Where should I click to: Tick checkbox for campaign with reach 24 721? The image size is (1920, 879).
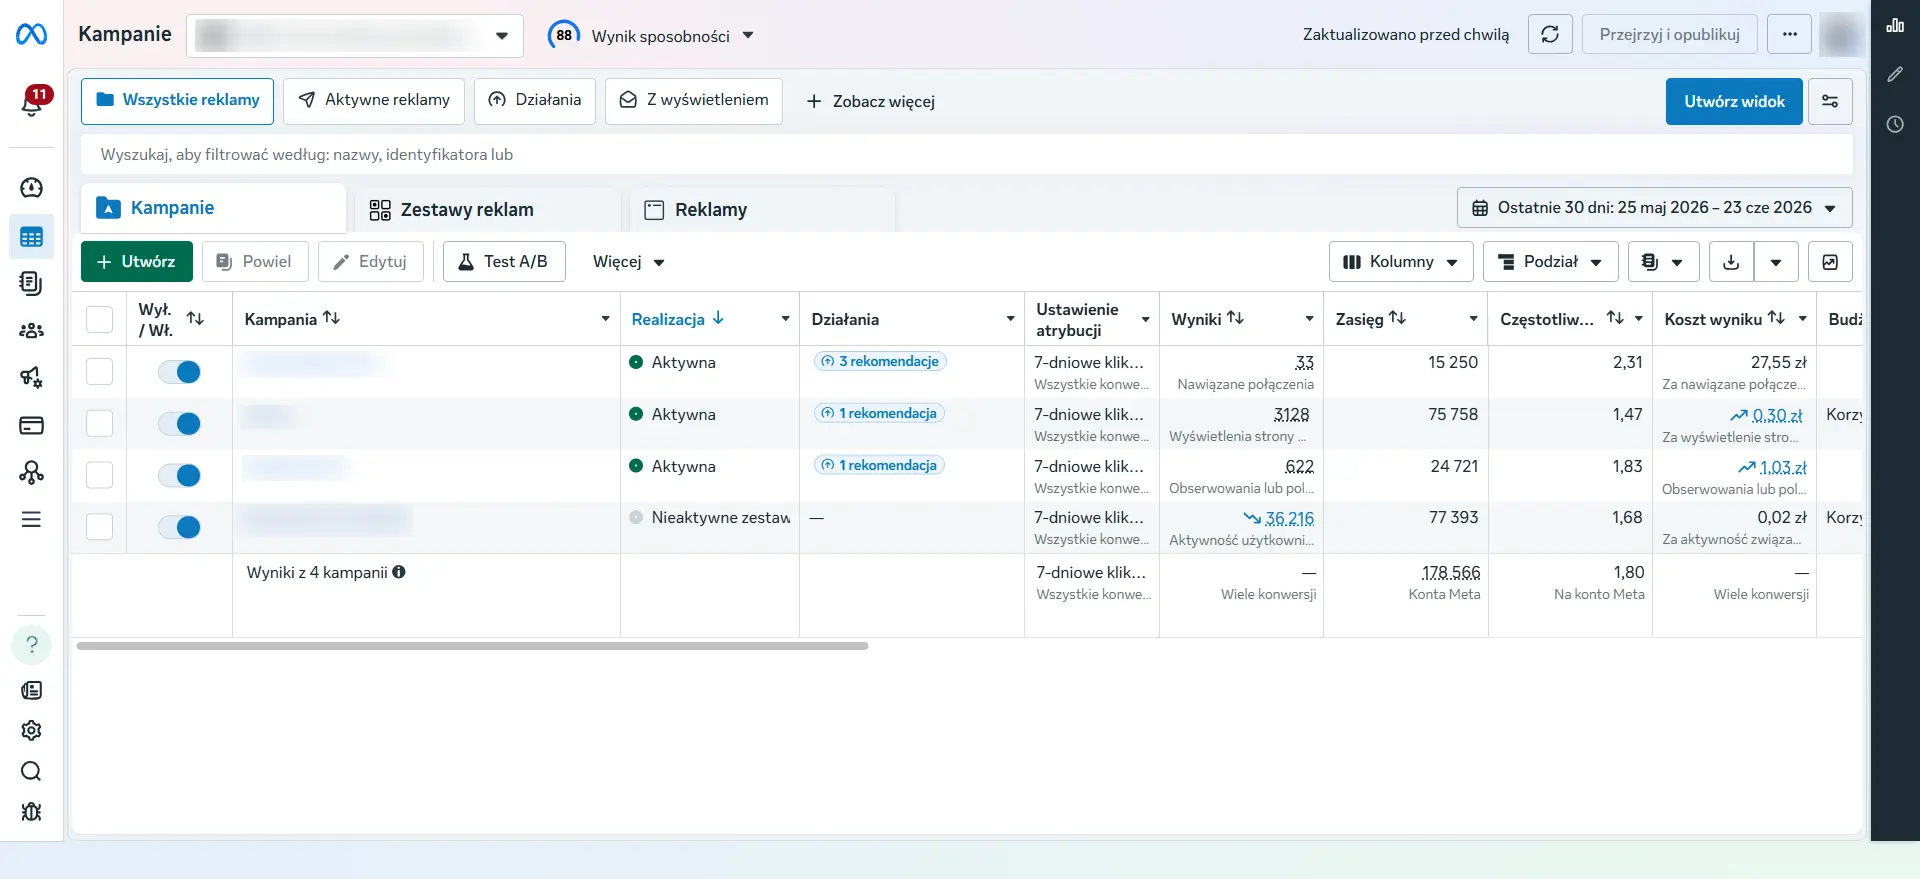(x=99, y=475)
